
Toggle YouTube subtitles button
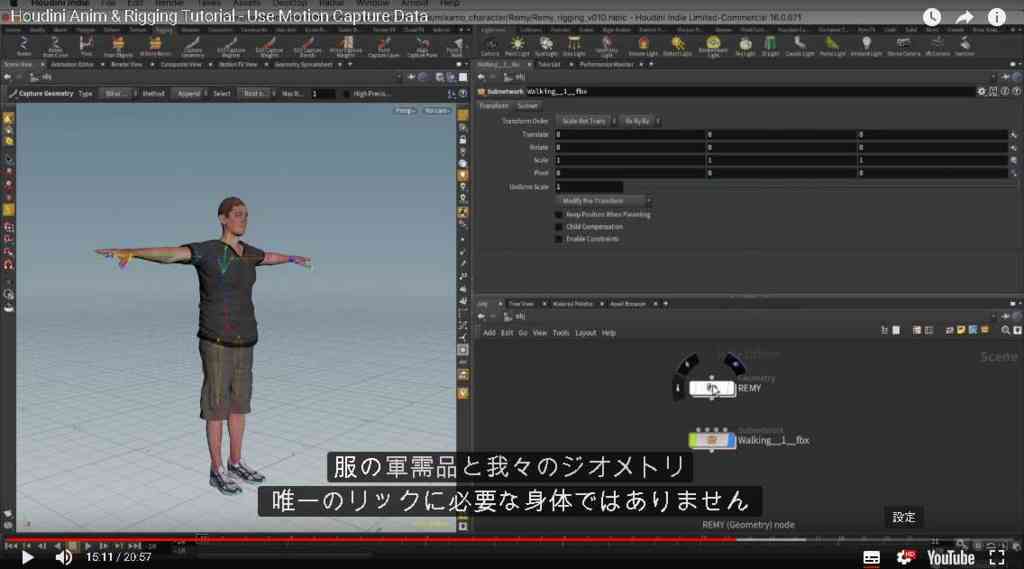(x=871, y=558)
